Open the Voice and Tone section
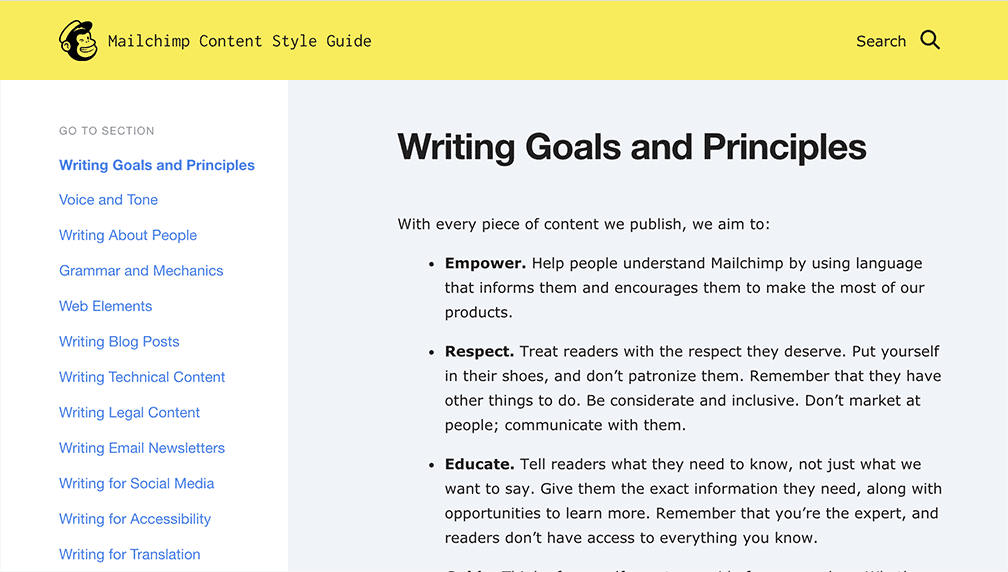 (x=108, y=200)
